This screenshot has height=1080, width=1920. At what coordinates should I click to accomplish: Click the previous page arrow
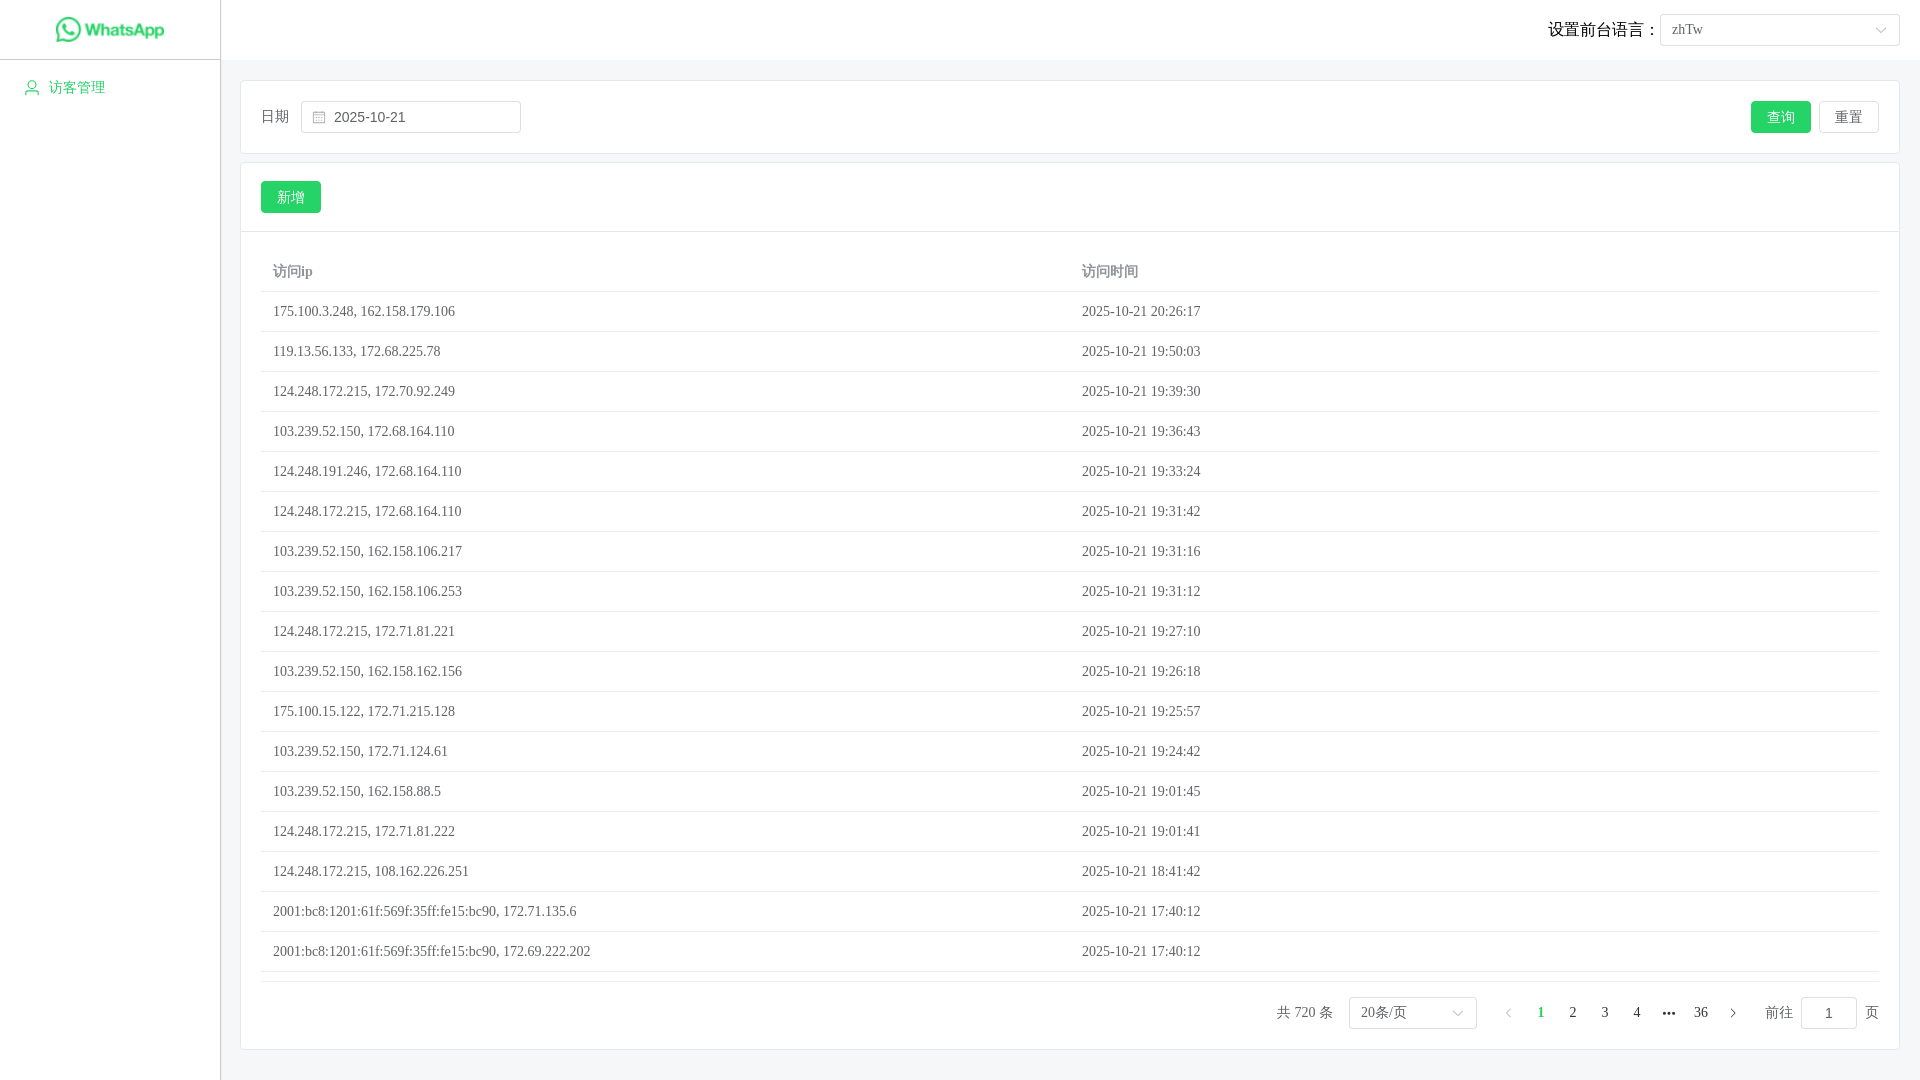1509,1013
